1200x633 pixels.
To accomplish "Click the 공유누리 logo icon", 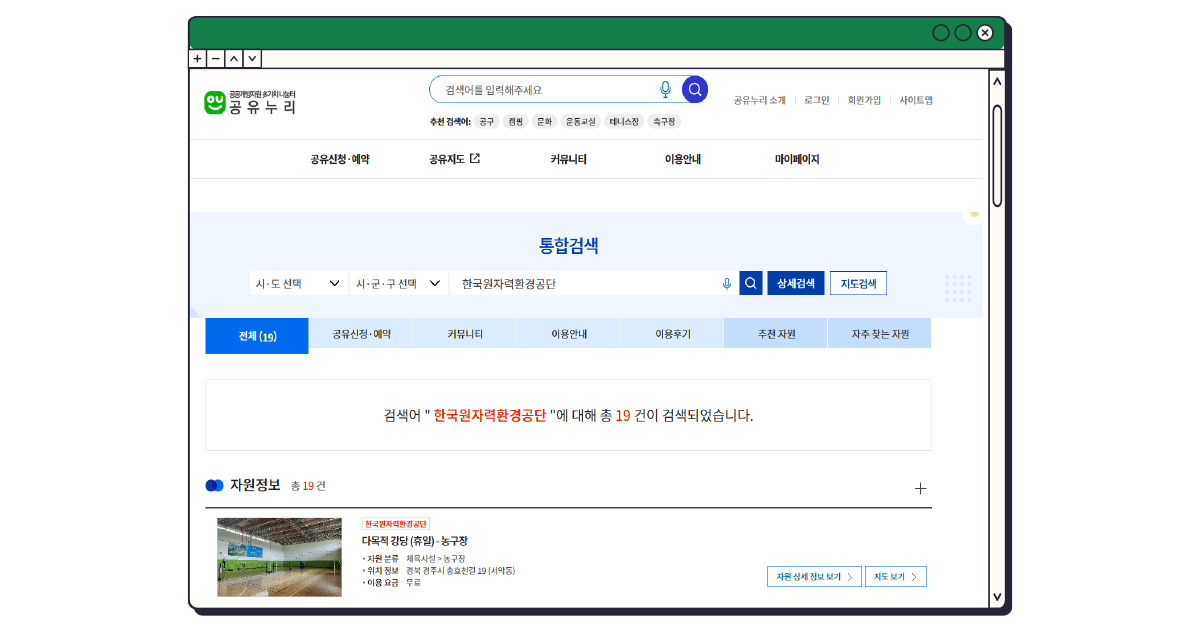I will pos(215,103).
